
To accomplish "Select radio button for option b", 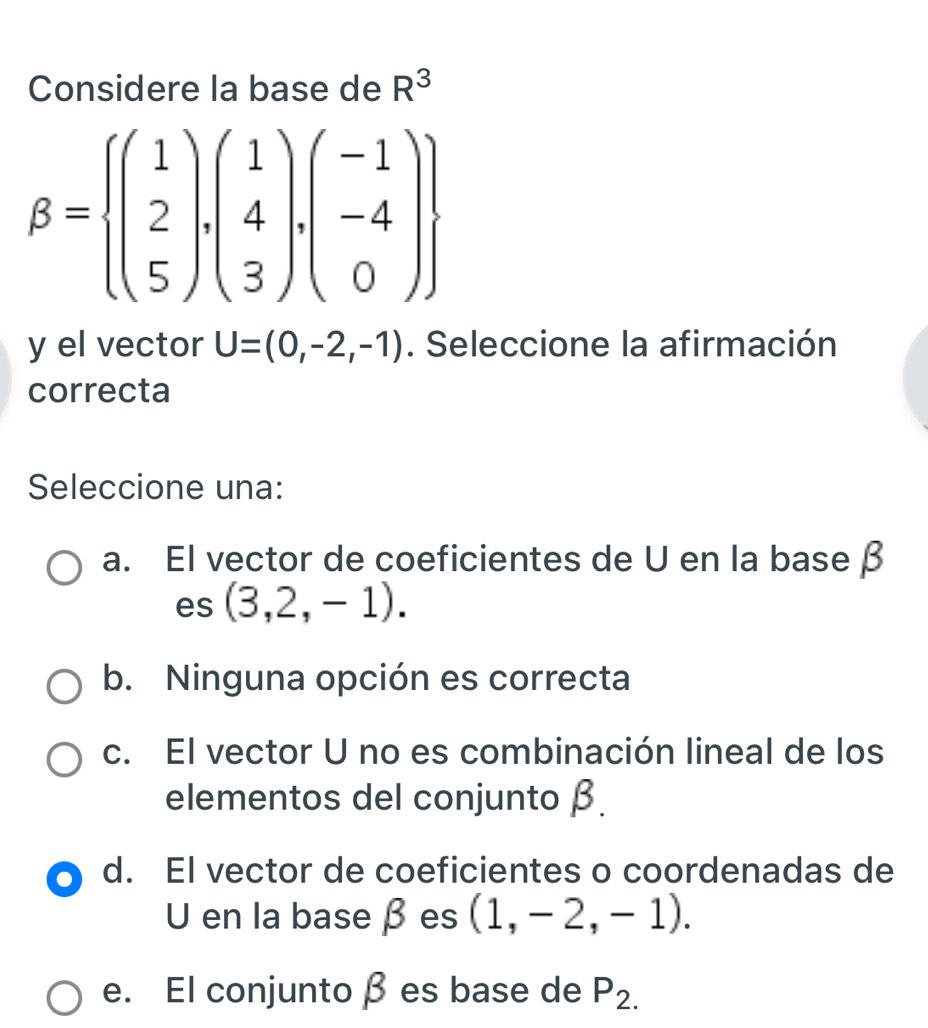I will [x=68, y=688].
